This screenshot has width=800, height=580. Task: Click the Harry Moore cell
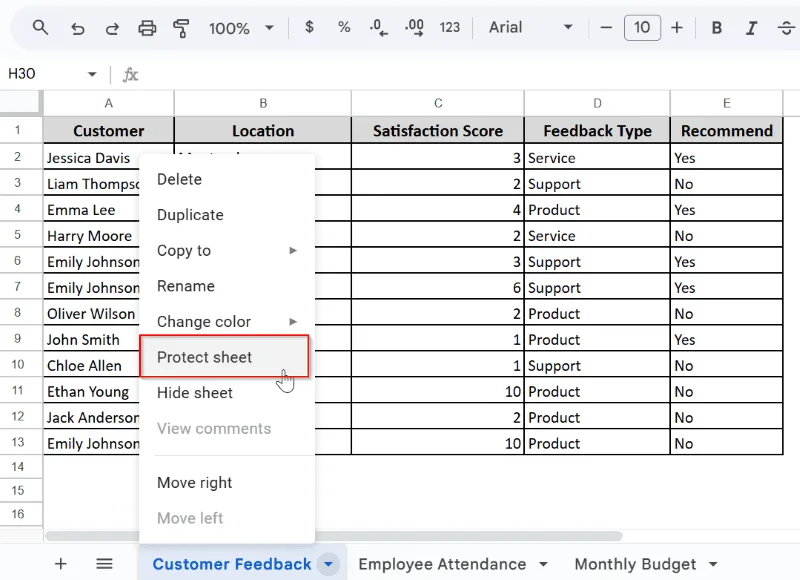(91, 236)
